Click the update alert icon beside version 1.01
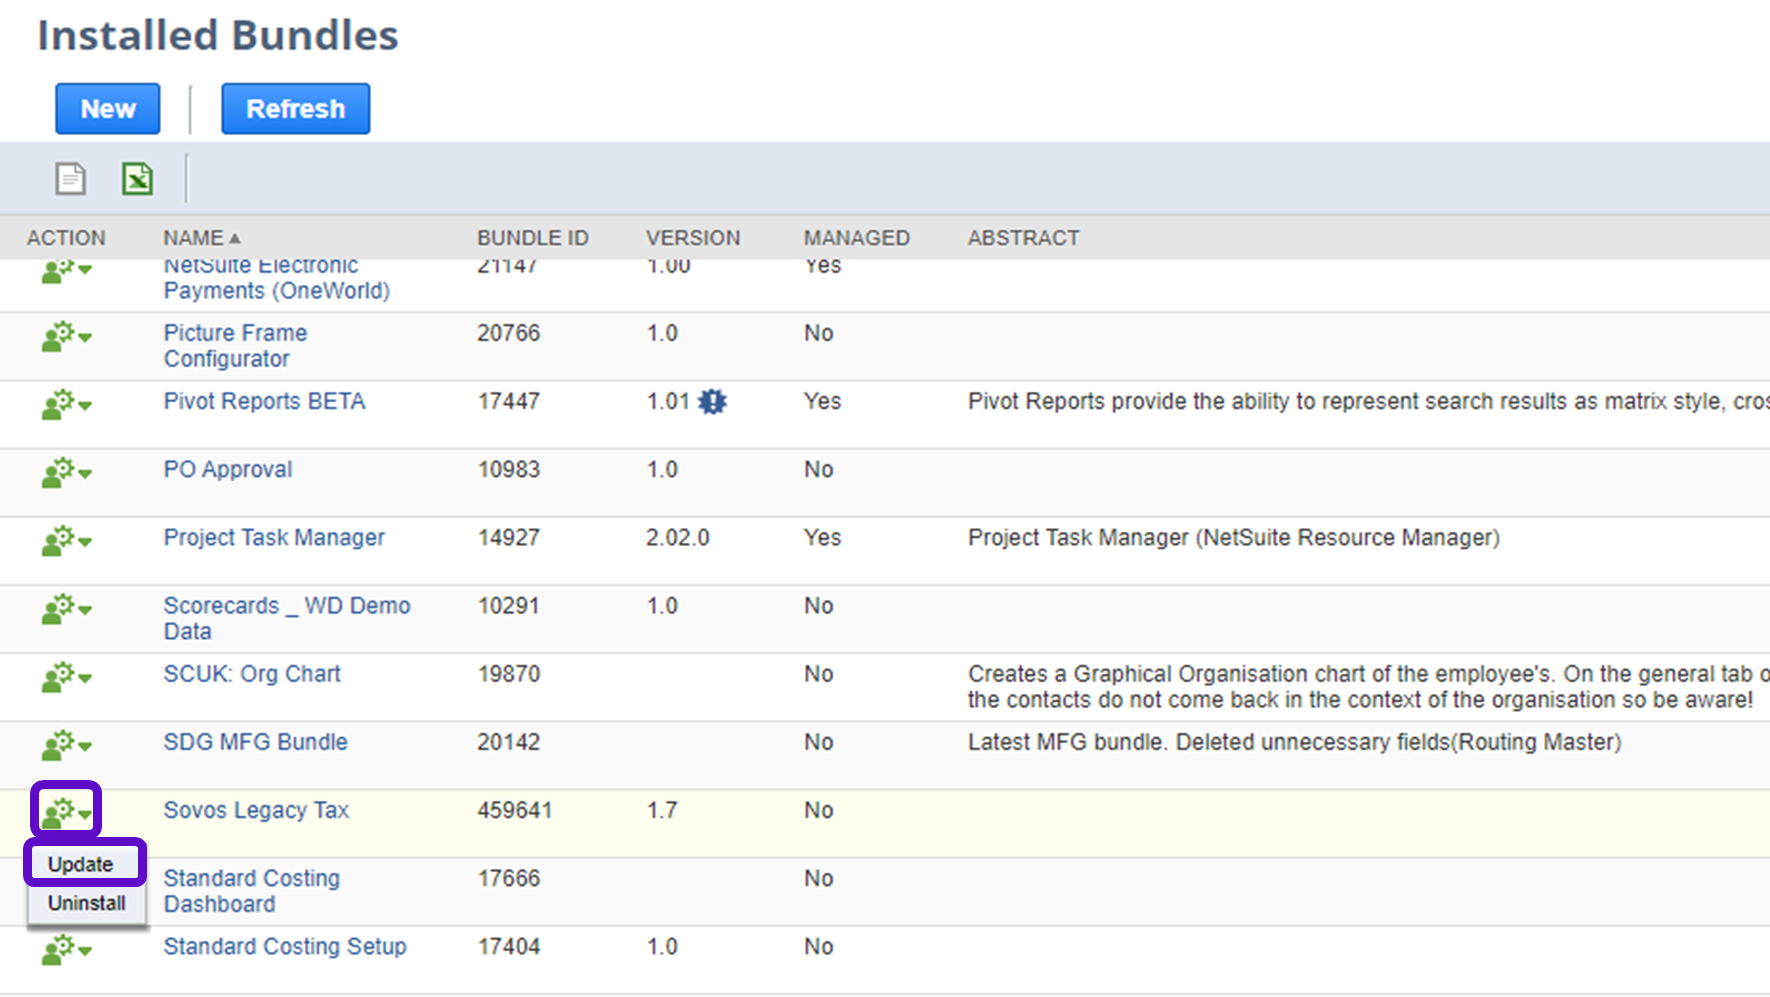 click(x=712, y=402)
